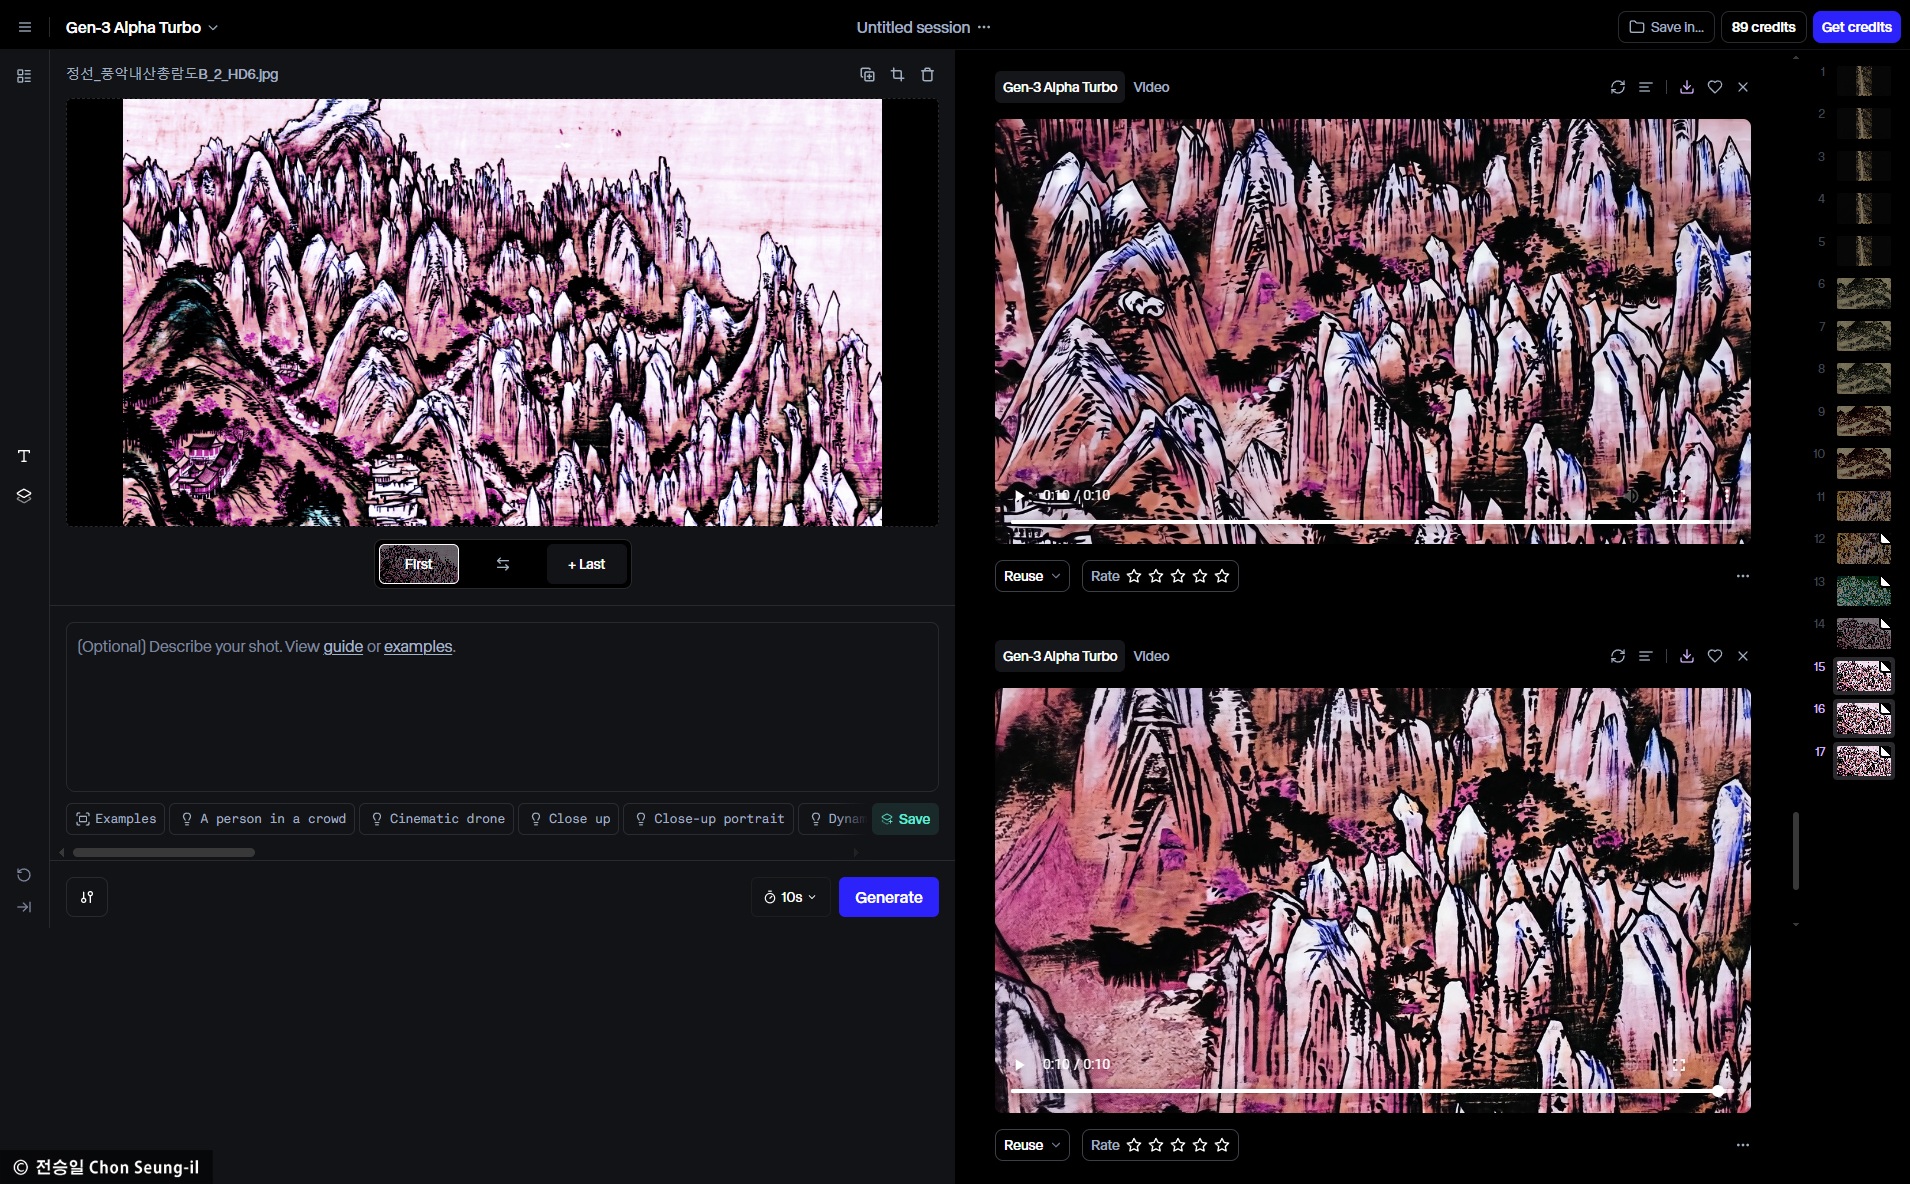Click the prompt description text field
This screenshot has width=1910, height=1184.
(502, 707)
